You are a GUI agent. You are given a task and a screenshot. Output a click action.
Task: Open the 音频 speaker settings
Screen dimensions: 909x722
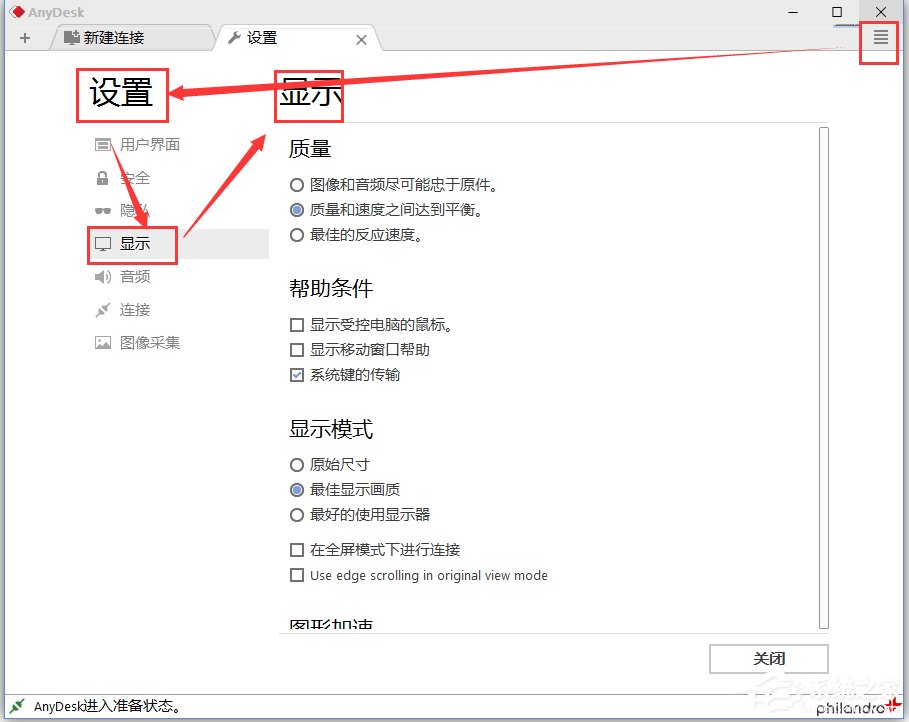(135, 277)
